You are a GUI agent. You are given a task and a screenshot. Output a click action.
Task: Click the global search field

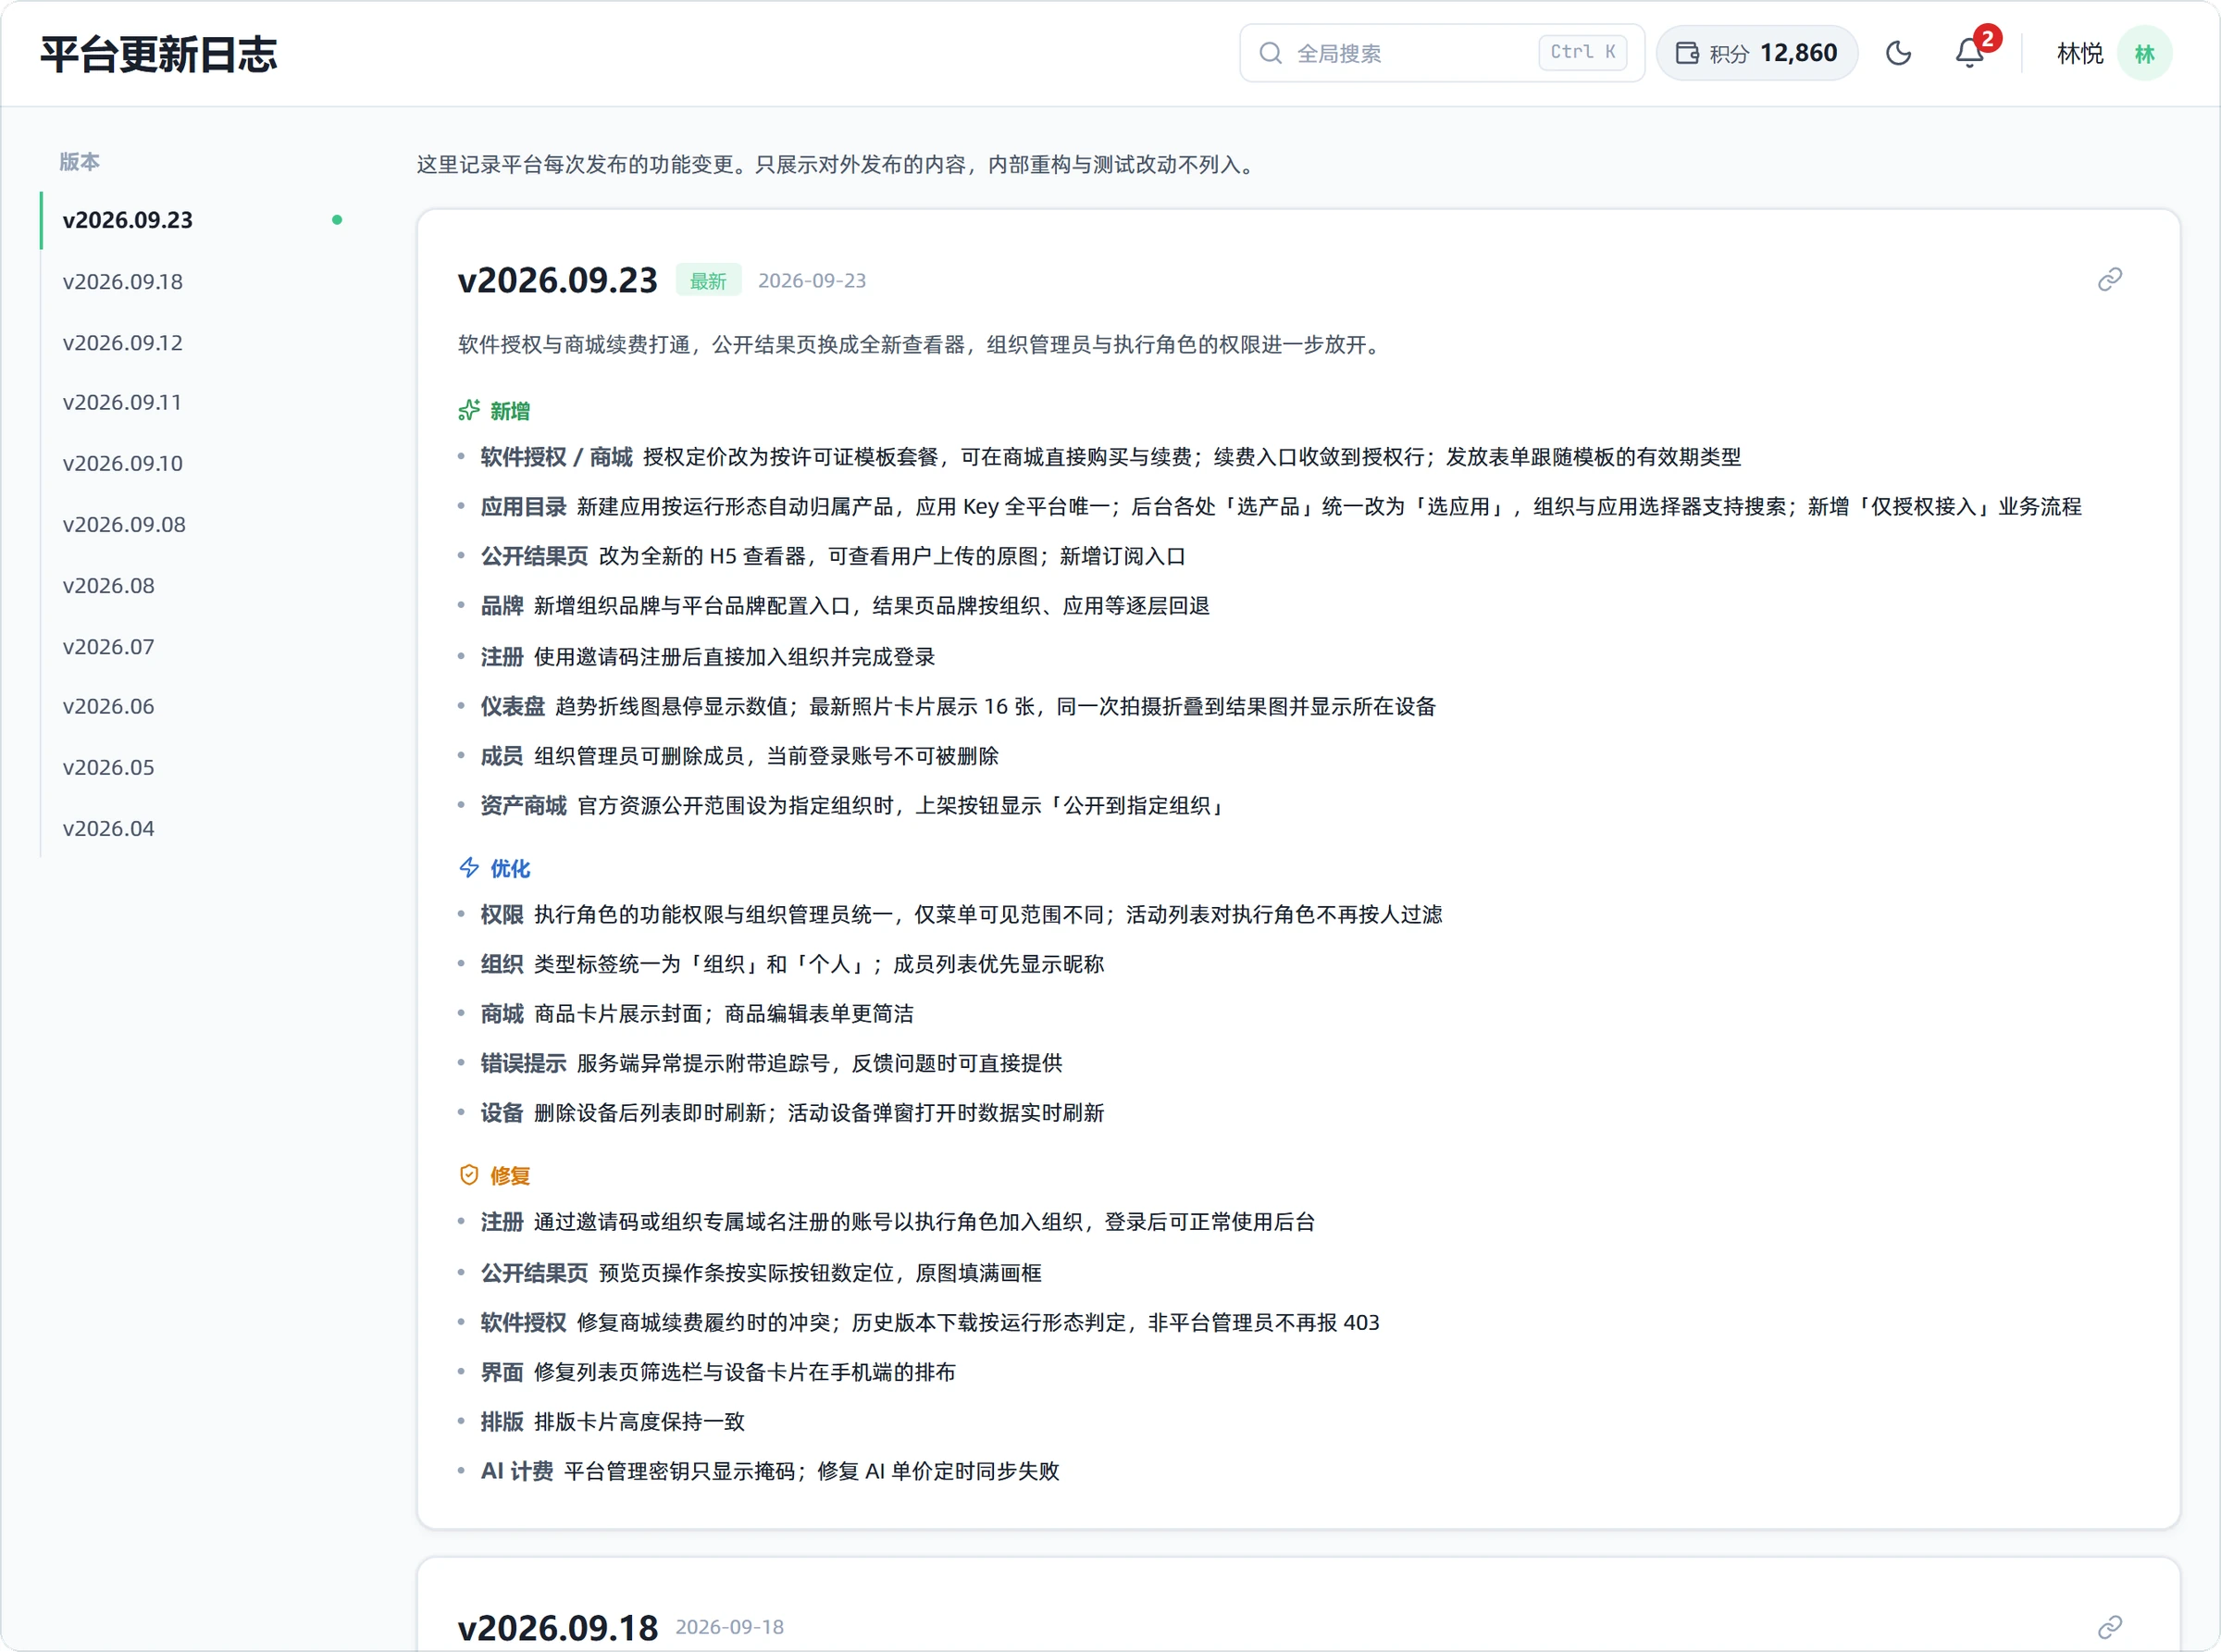pyautogui.click(x=1441, y=53)
